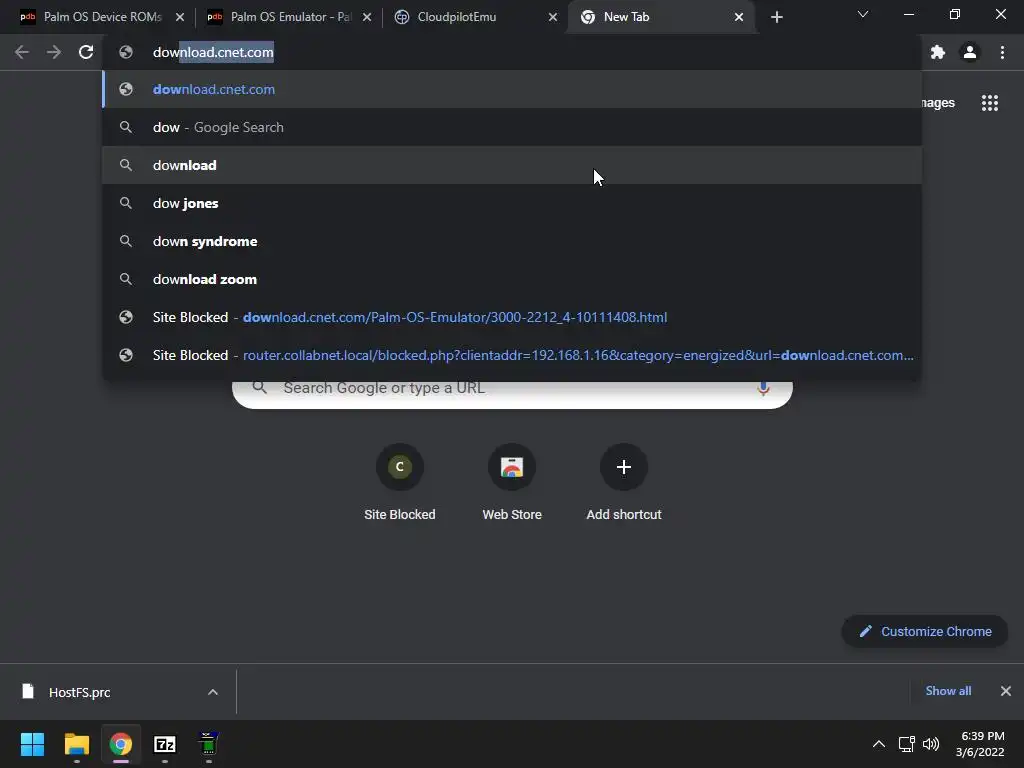Image resolution: width=1024 pixels, height=768 pixels.
Task: Open volume control tray icon
Action: 931,744
